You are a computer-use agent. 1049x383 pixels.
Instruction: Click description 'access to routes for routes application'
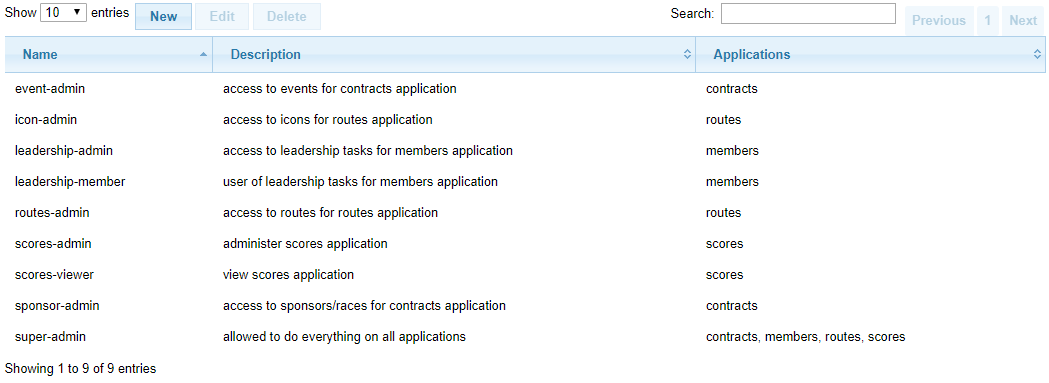coord(330,213)
